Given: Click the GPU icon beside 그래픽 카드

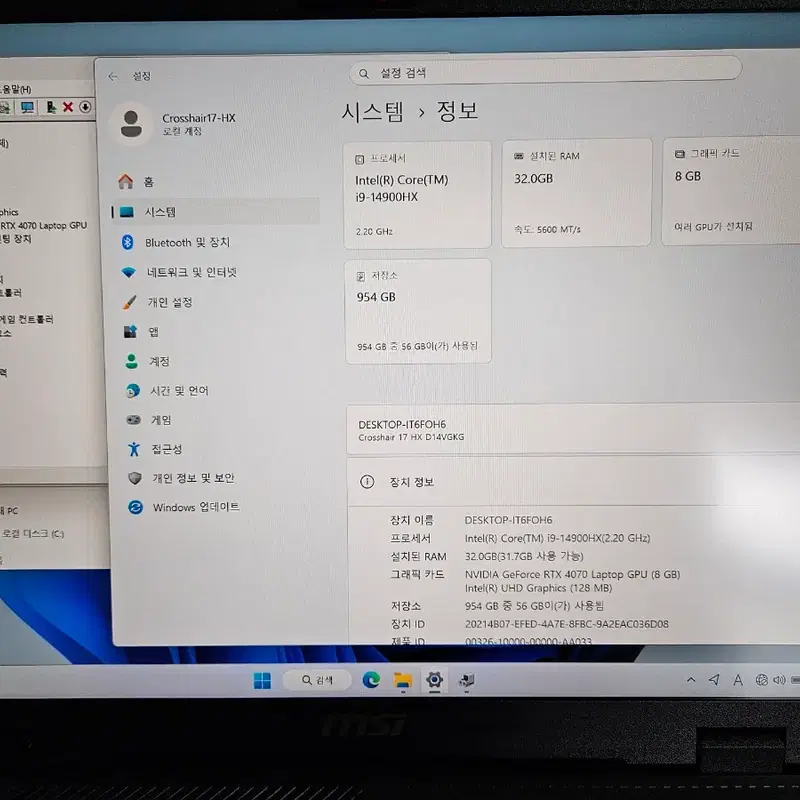Looking at the screenshot, I should click(x=680, y=154).
